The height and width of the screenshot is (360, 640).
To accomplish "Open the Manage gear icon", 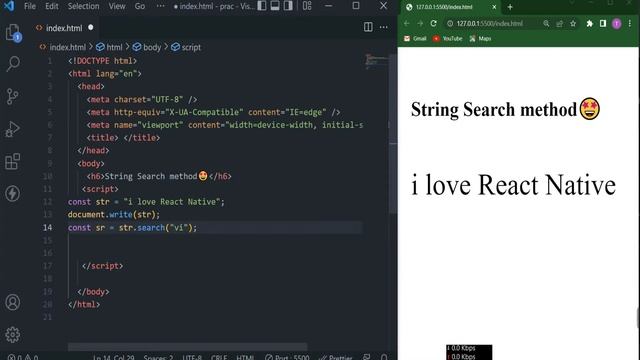I will (x=13, y=334).
